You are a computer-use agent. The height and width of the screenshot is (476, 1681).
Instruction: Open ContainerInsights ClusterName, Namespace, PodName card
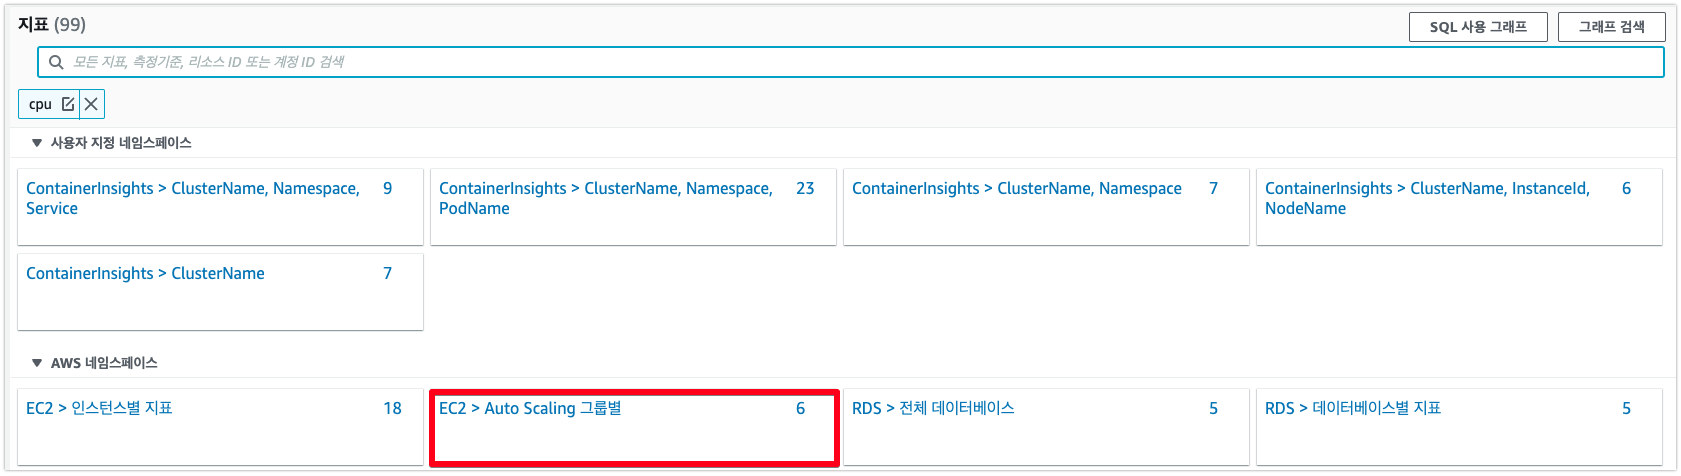[x=633, y=206]
